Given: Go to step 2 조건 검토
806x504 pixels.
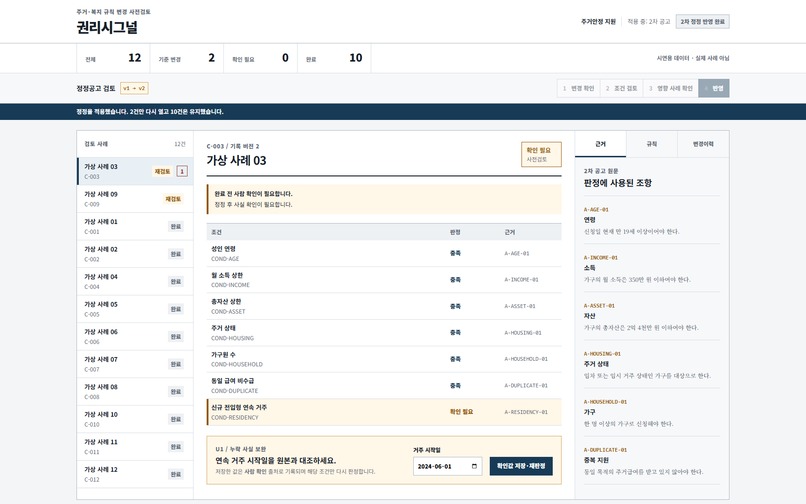Looking at the screenshot, I should coord(621,88).
